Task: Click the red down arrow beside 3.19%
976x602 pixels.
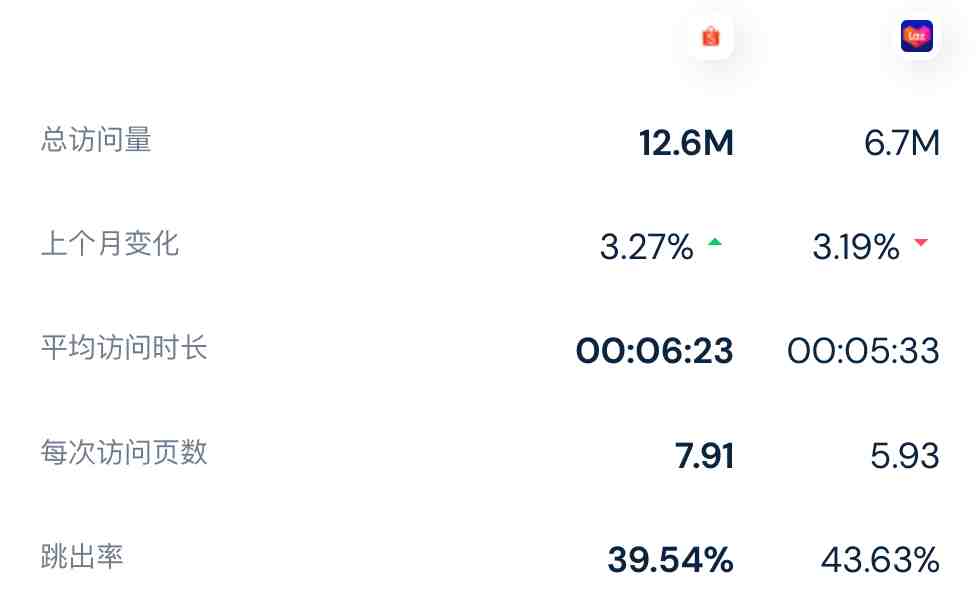Action: click(921, 242)
